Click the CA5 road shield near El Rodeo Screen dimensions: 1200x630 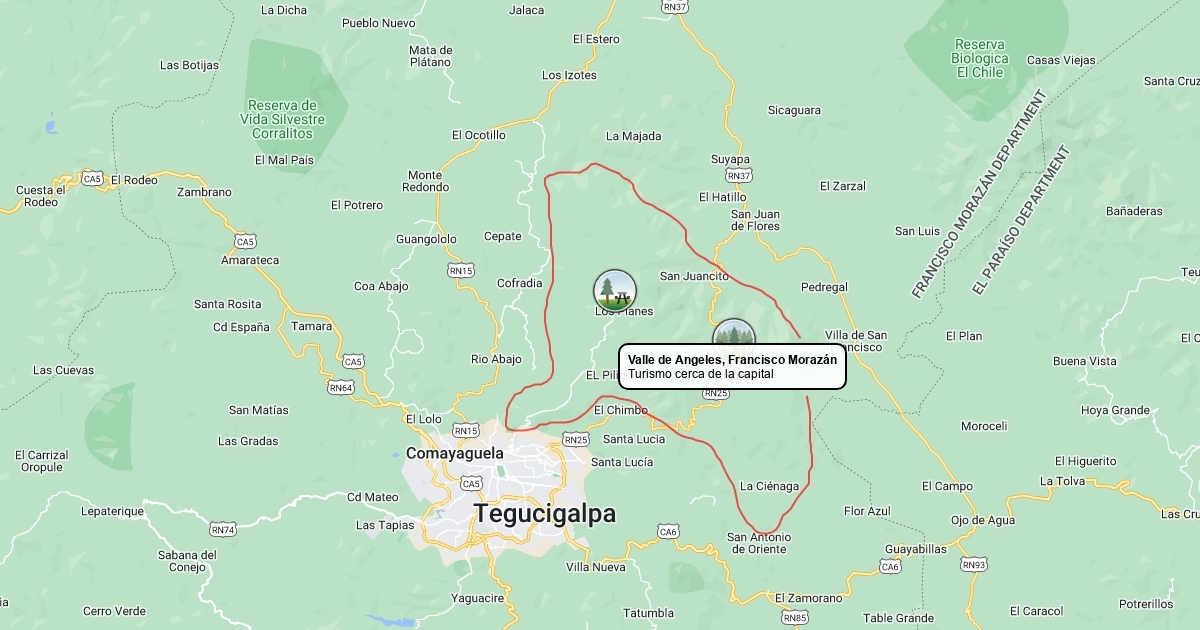[92, 179]
